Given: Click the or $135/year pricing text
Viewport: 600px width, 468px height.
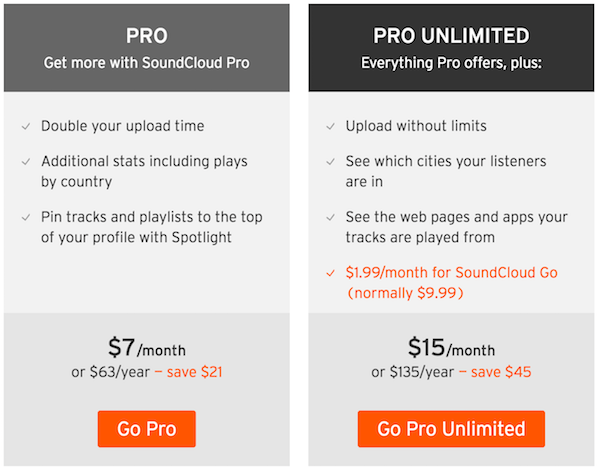Looking at the screenshot, I should point(412,372).
